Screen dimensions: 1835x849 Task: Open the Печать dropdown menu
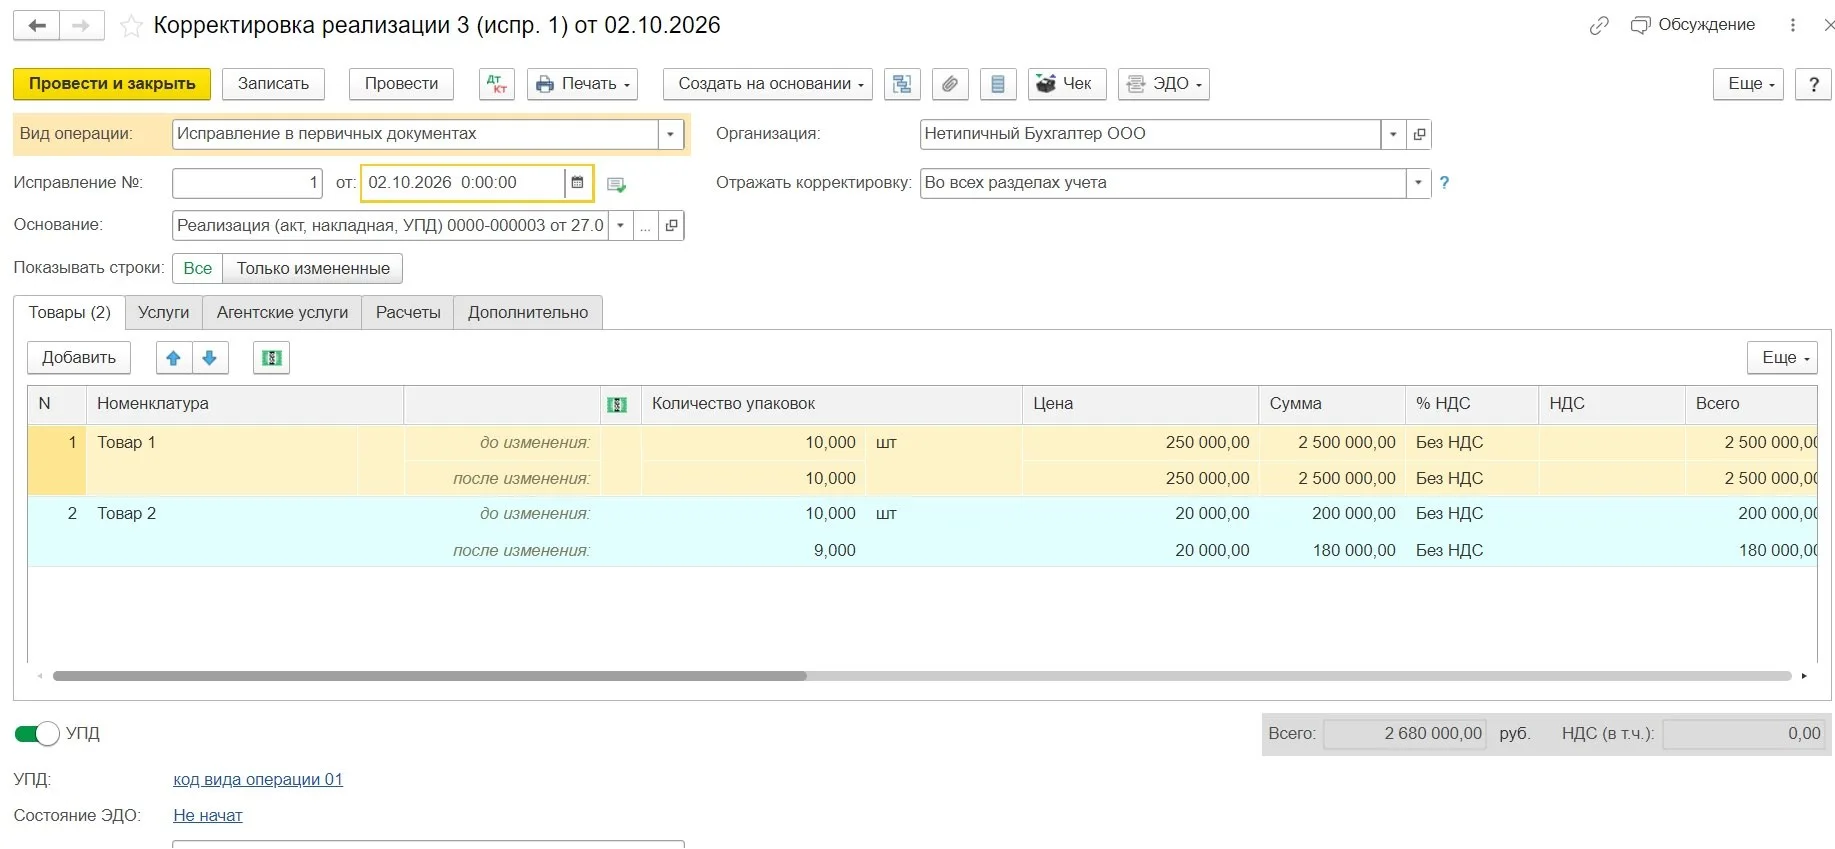click(x=583, y=84)
